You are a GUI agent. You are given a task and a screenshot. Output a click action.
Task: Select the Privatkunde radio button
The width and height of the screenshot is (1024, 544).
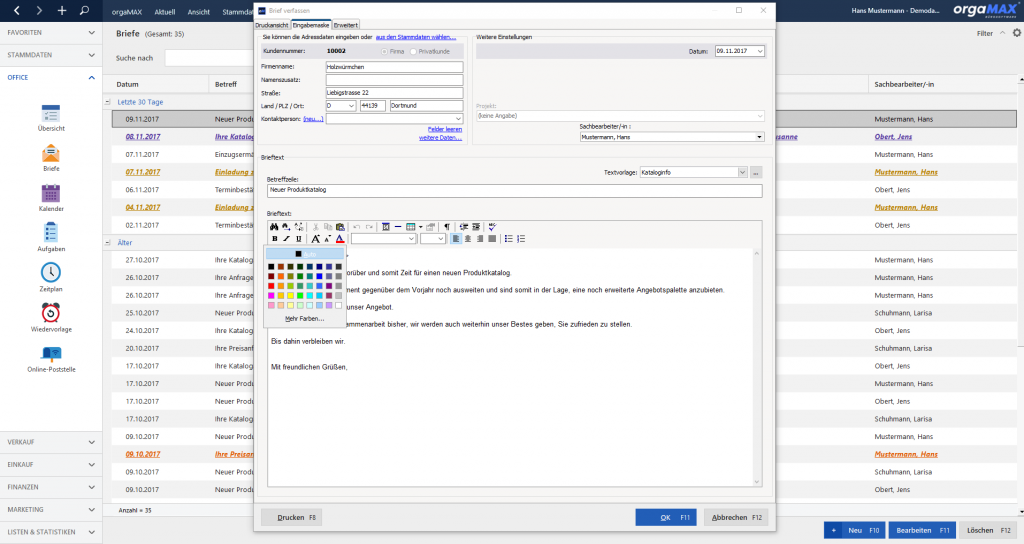[x=413, y=51]
